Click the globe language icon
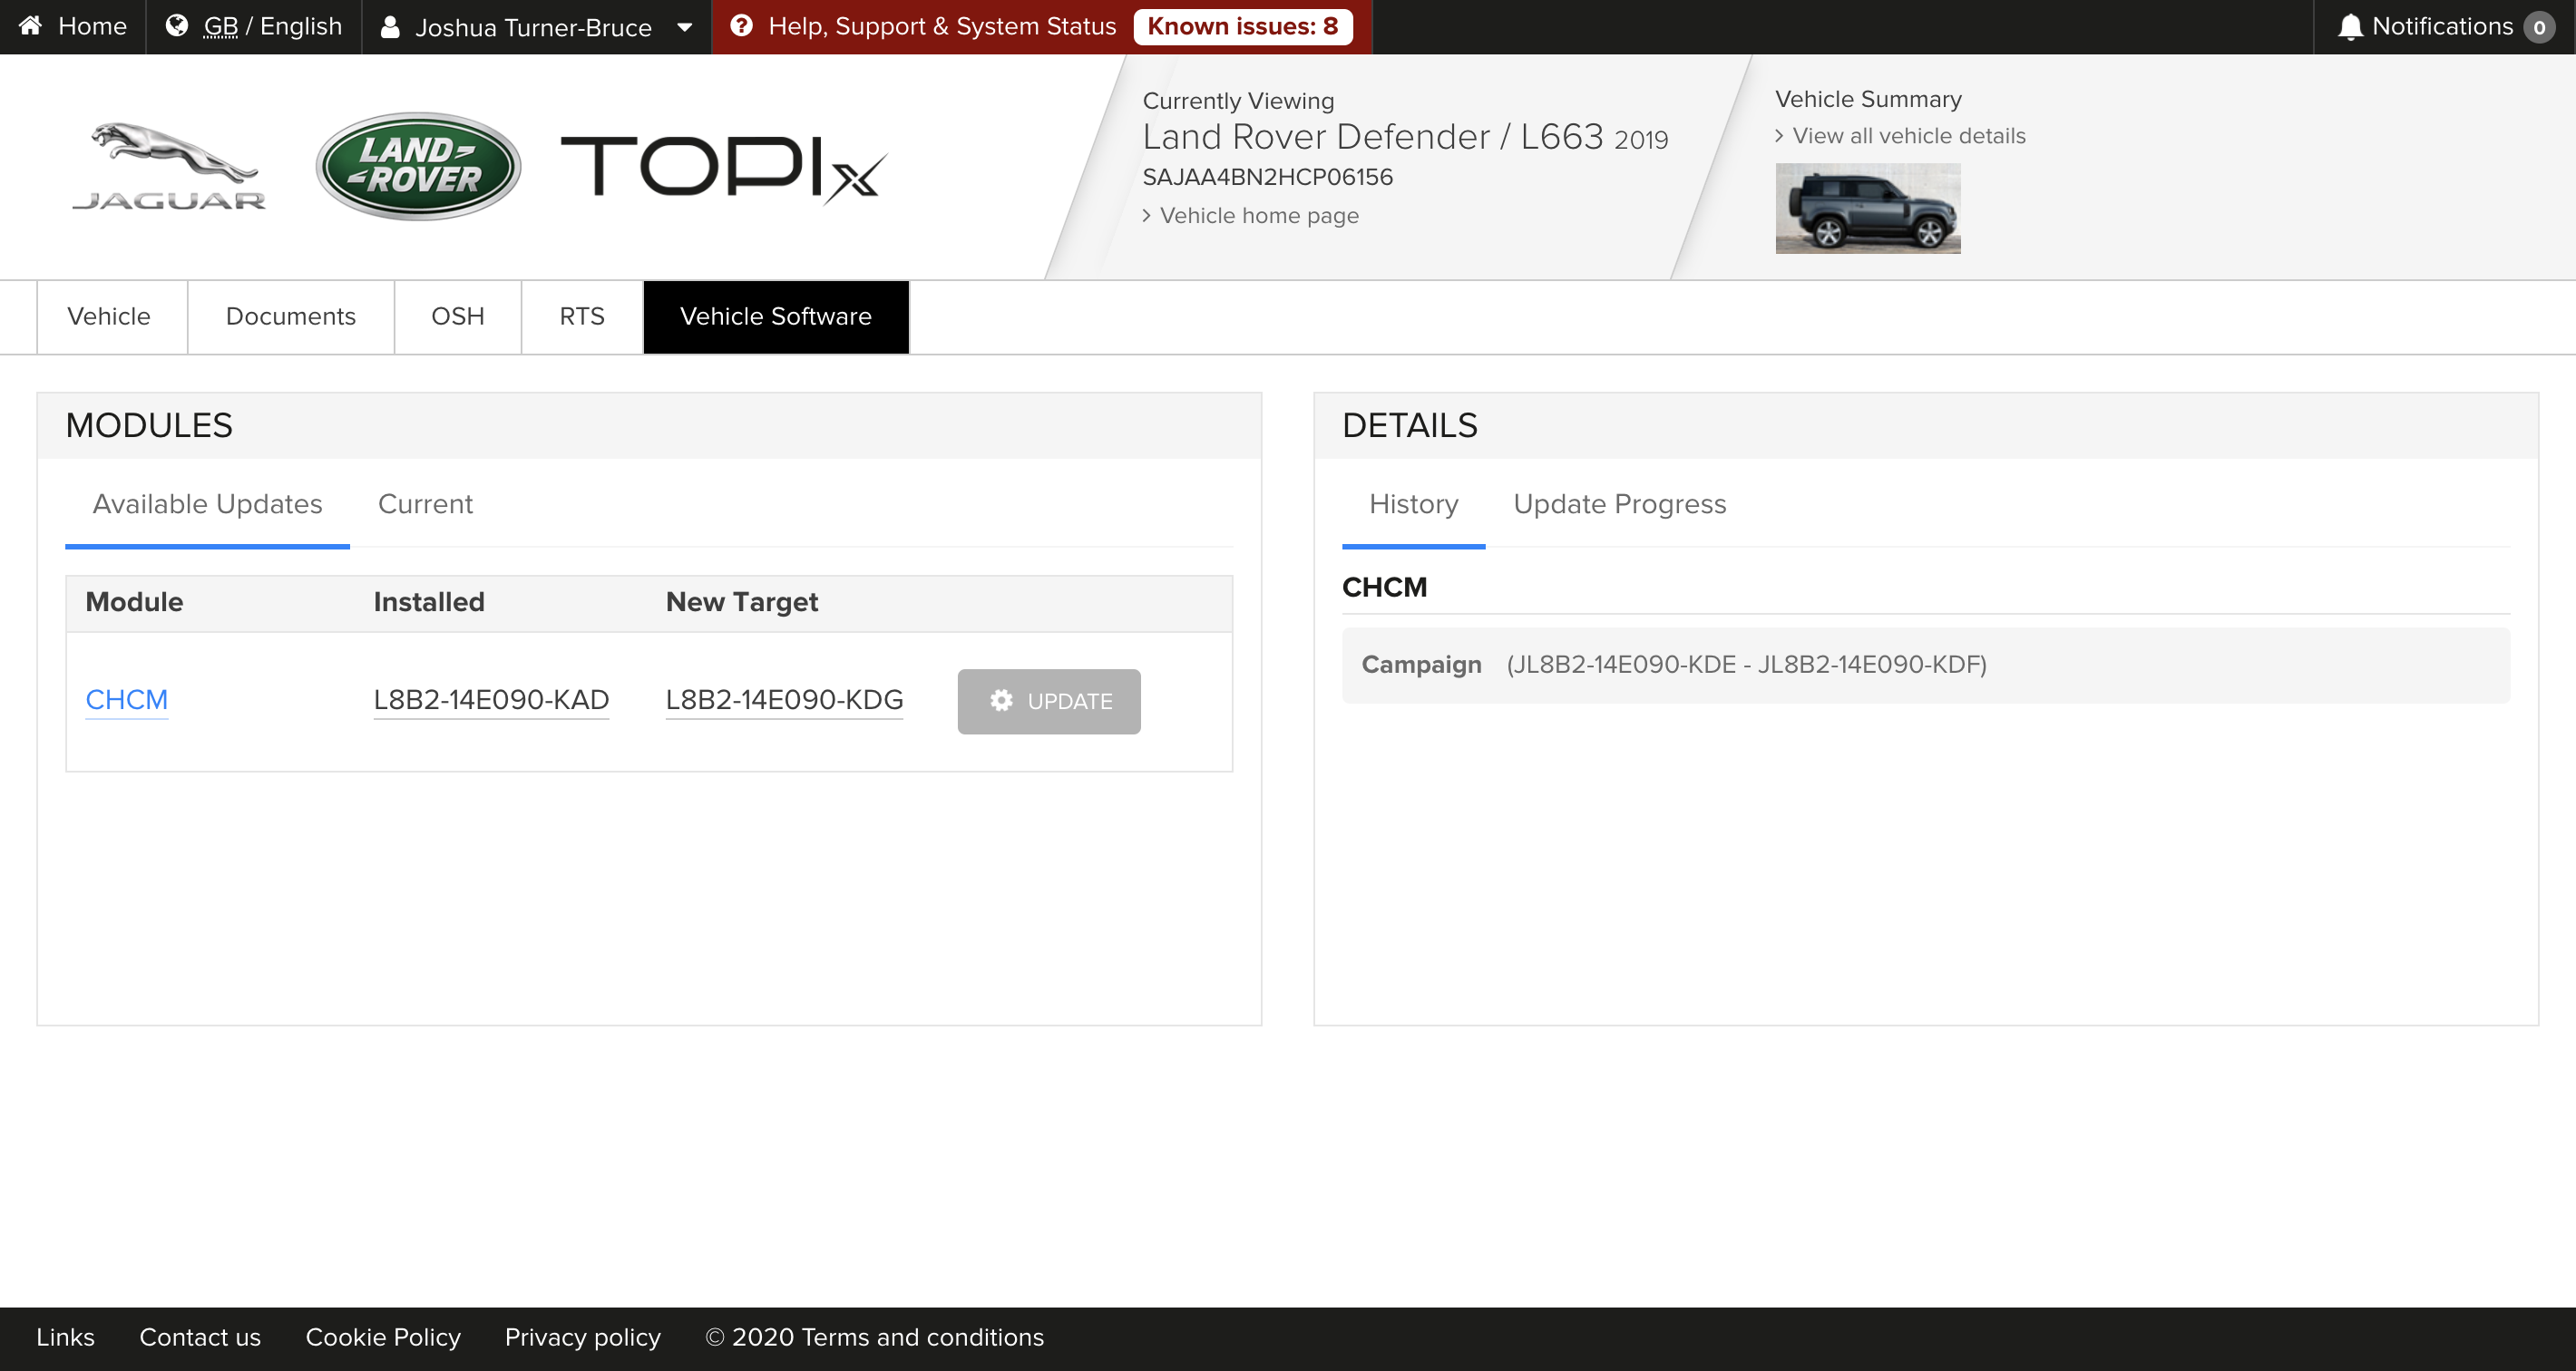2576x1371 pixels. click(x=177, y=26)
